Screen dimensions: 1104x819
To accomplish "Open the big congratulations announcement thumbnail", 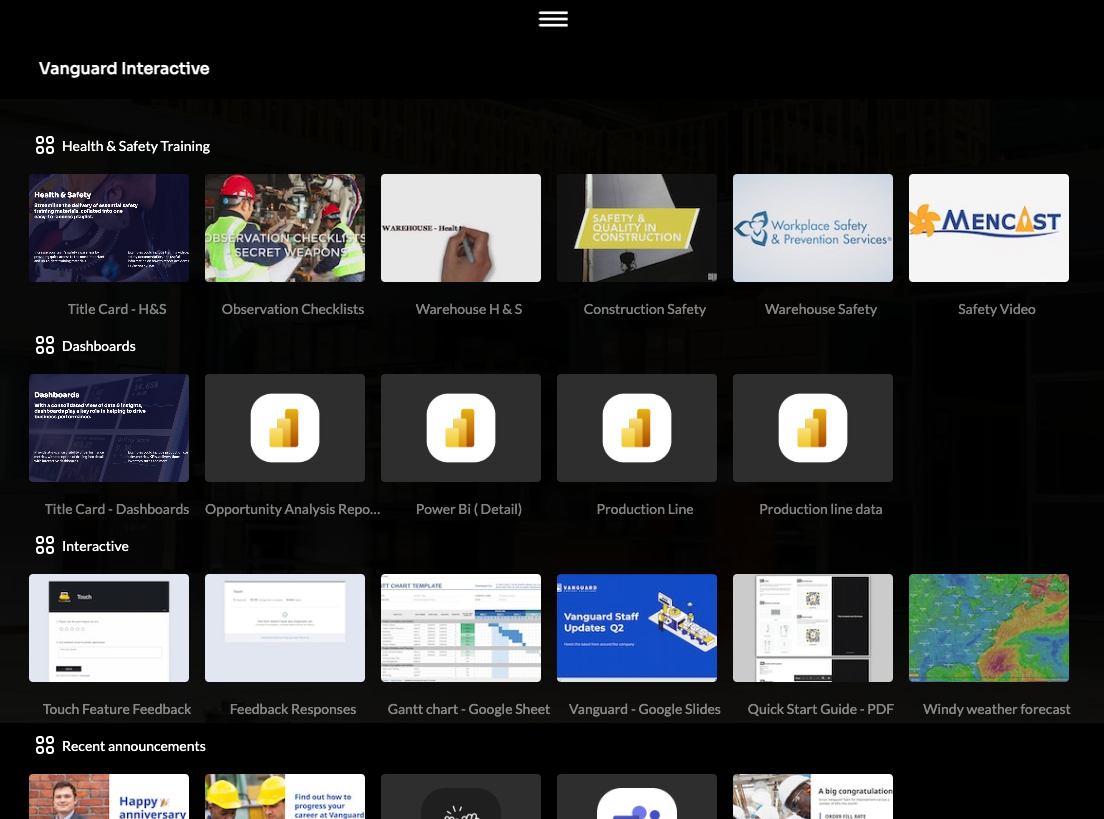I will 813,796.
